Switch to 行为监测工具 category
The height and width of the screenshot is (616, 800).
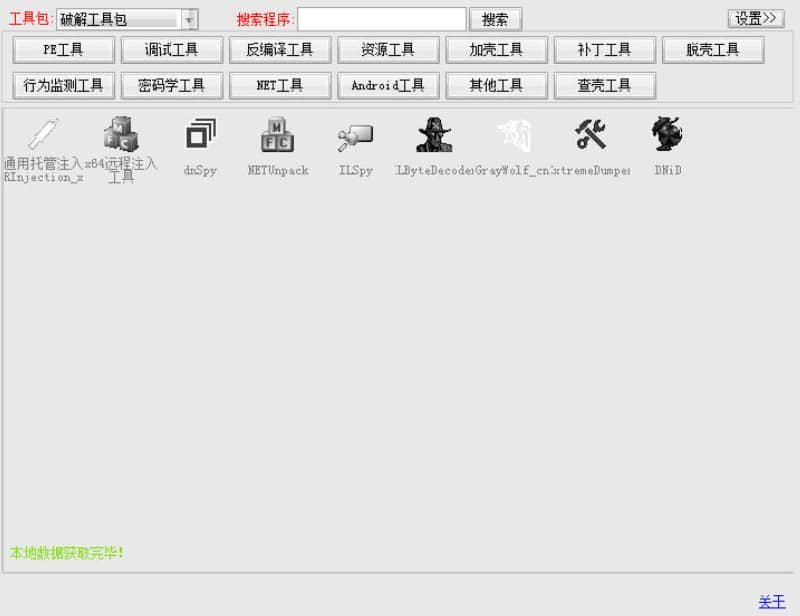(x=63, y=86)
